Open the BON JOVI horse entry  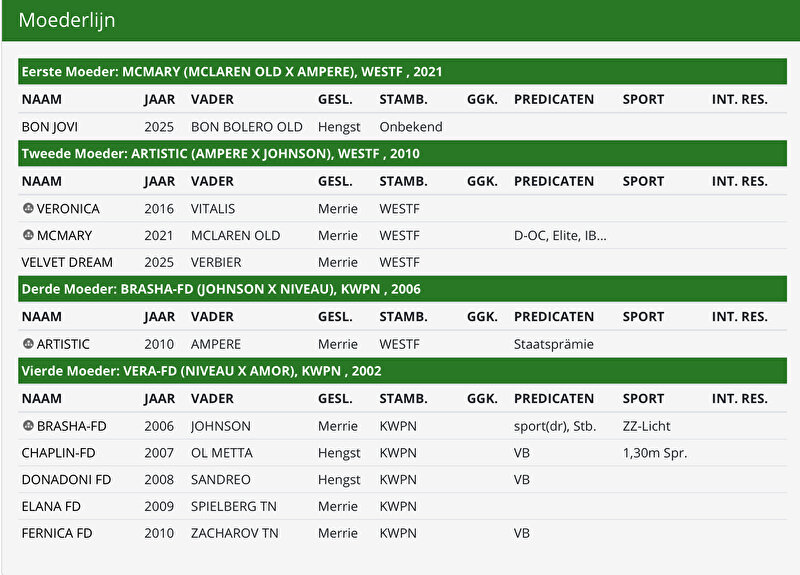pyautogui.click(x=50, y=127)
